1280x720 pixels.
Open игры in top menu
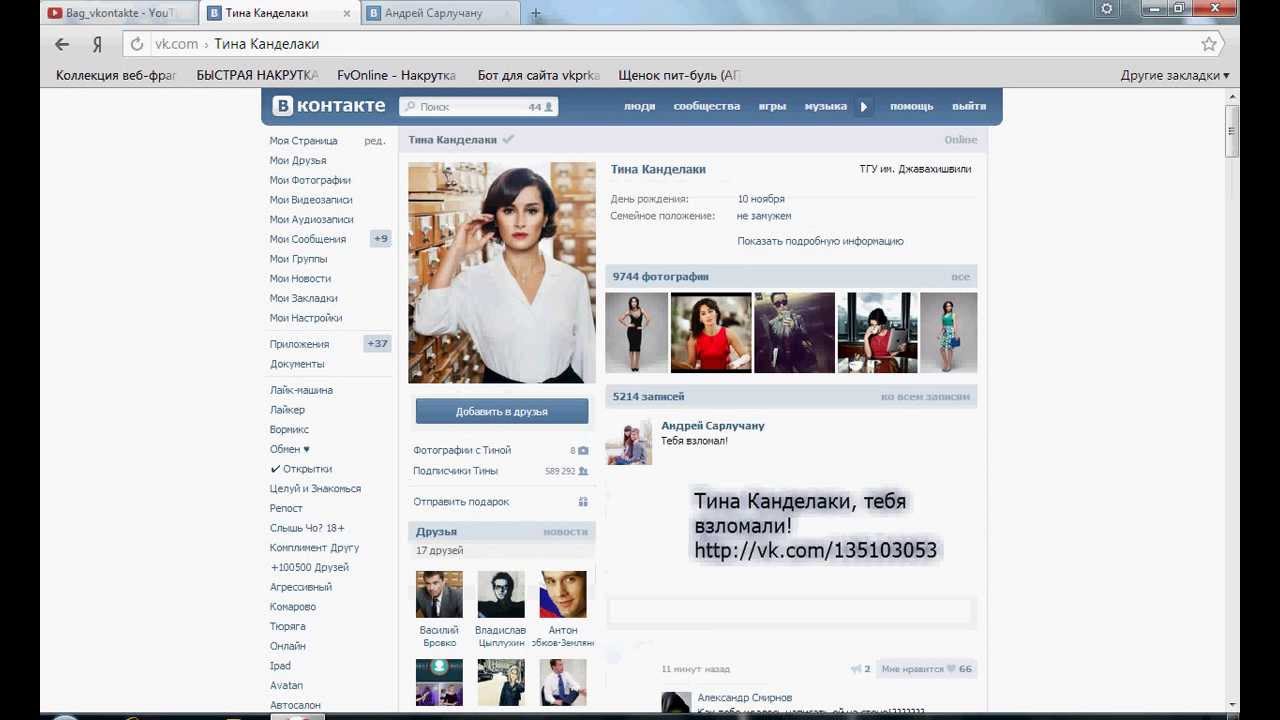click(772, 106)
